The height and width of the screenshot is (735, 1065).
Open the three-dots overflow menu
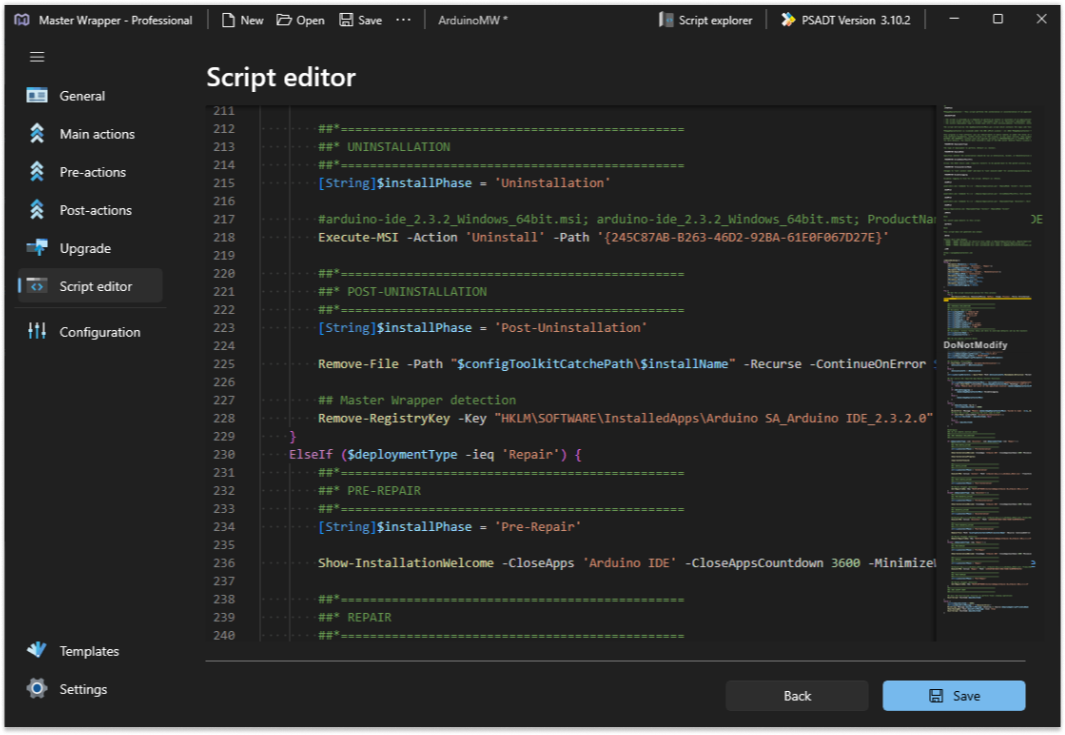[x=403, y=20]
